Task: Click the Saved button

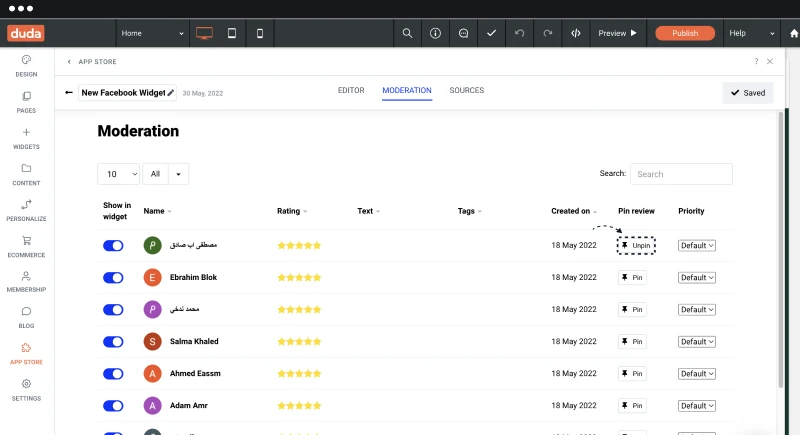Action: point(748,93)
